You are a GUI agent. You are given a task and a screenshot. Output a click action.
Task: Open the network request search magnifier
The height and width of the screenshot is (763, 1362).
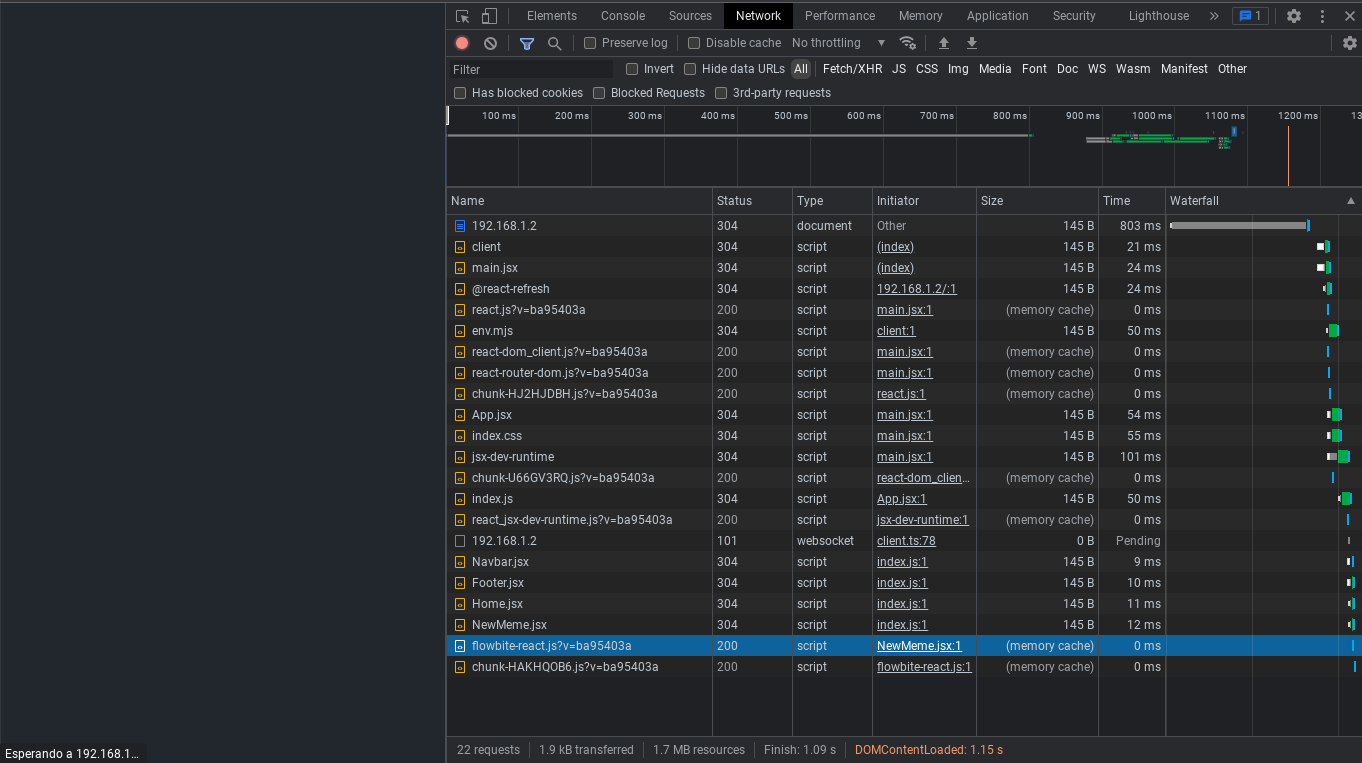point(552,43)
